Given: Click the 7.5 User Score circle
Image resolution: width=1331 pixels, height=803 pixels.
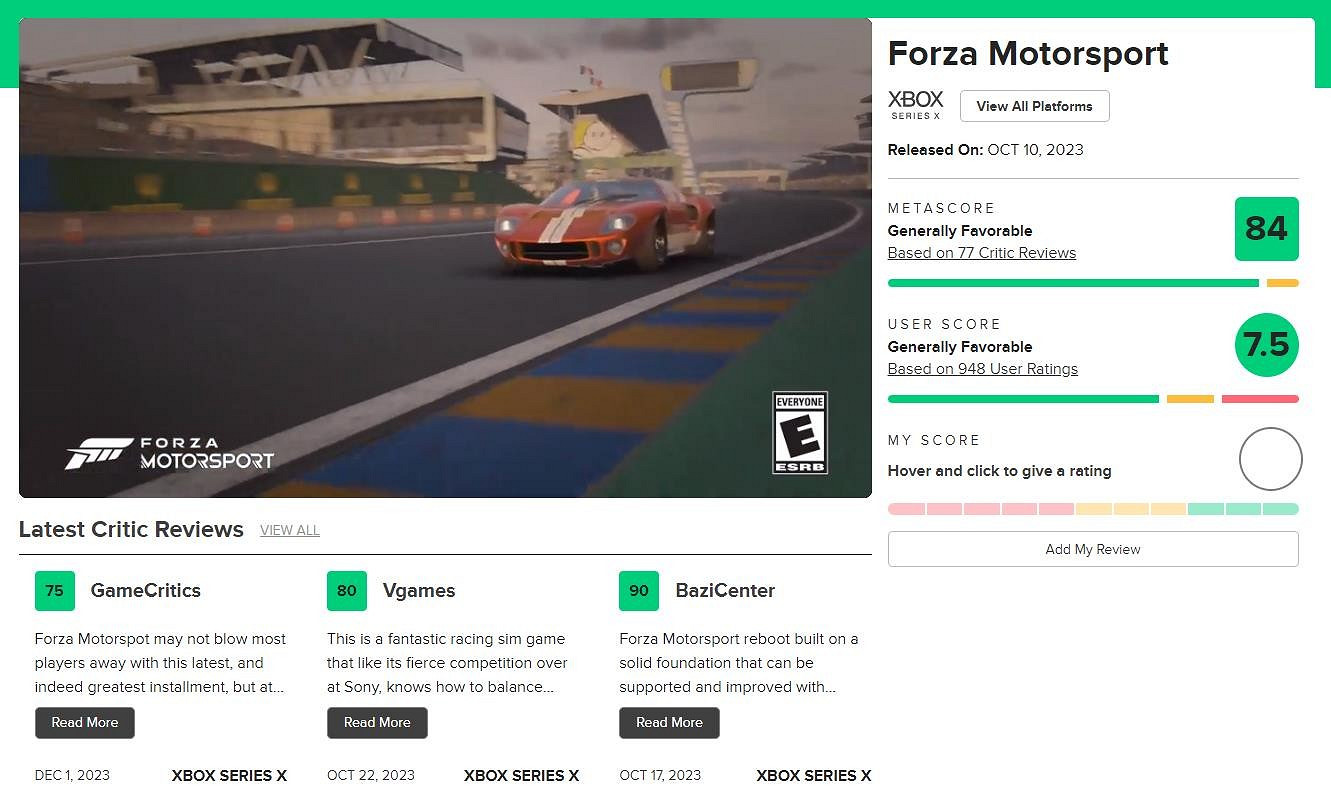Looking at the screenshot, I should tap(1266, 345).
